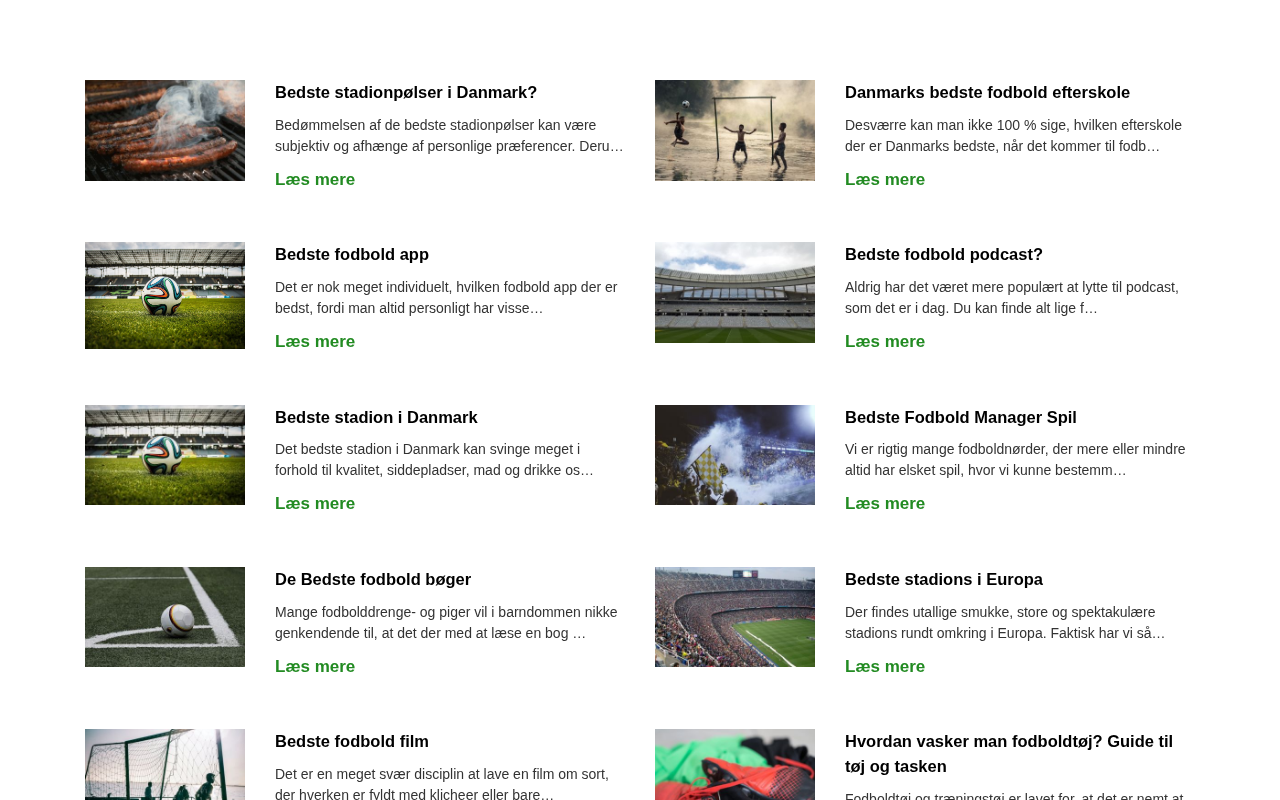Click 'Læs mere' under Bedste fodbold podcast
Screen dimensions: 1280x800
(x=885, y=341)
